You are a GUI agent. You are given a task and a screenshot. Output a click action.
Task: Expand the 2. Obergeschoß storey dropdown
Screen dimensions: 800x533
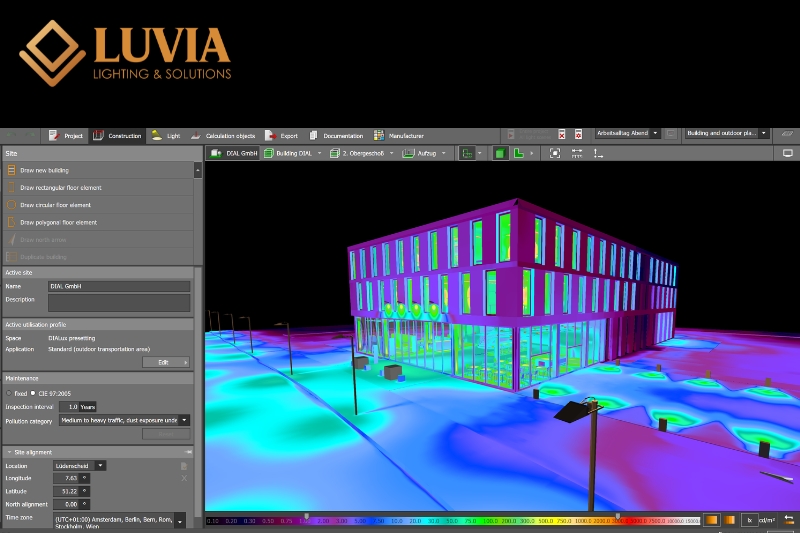click(x=392, y=153)
